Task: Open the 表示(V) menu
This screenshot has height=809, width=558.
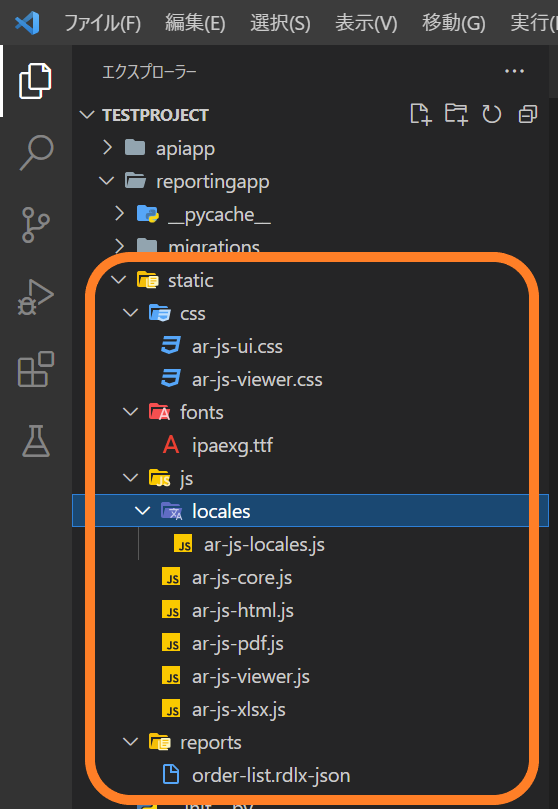Action: coord(366,23)
